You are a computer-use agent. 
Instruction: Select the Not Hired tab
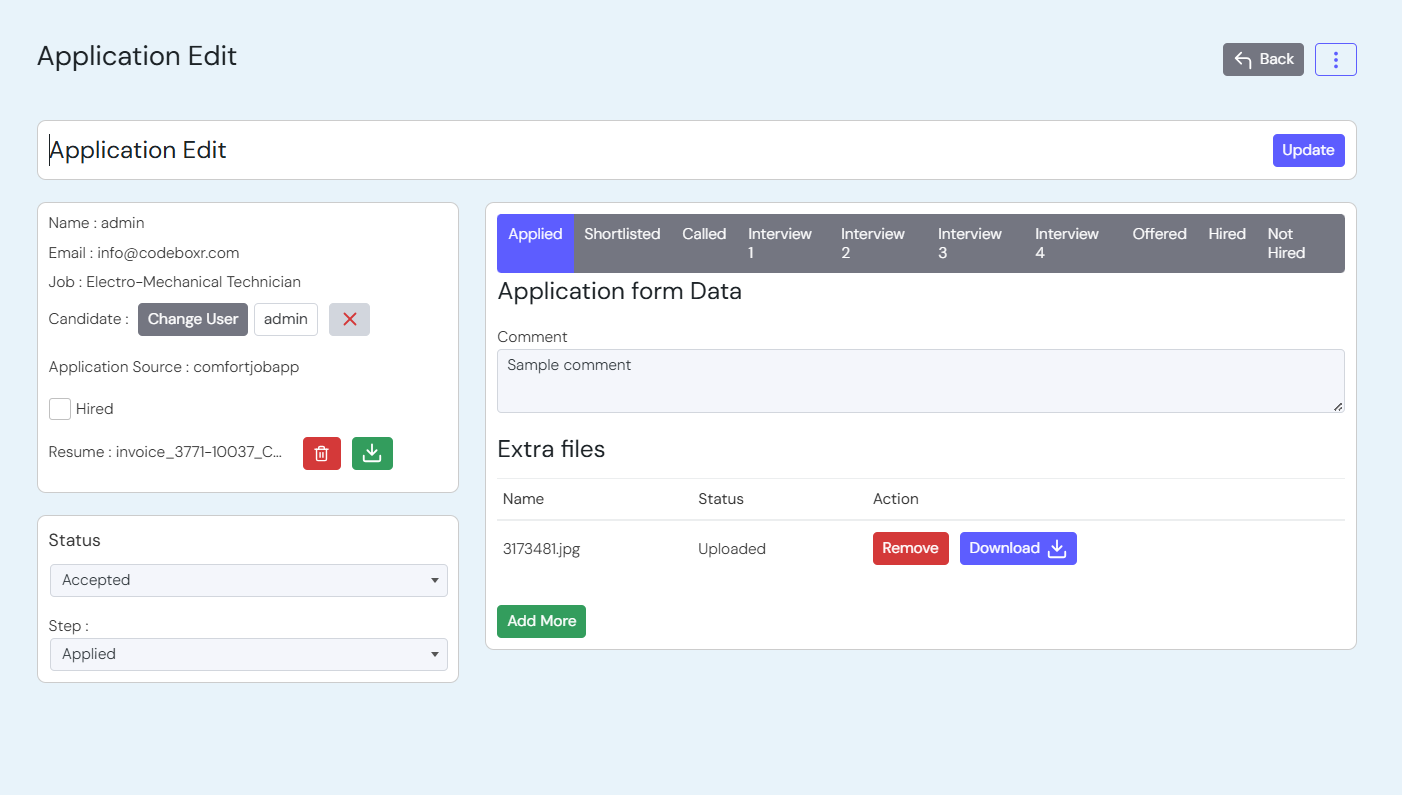[x=1286, y=243]
